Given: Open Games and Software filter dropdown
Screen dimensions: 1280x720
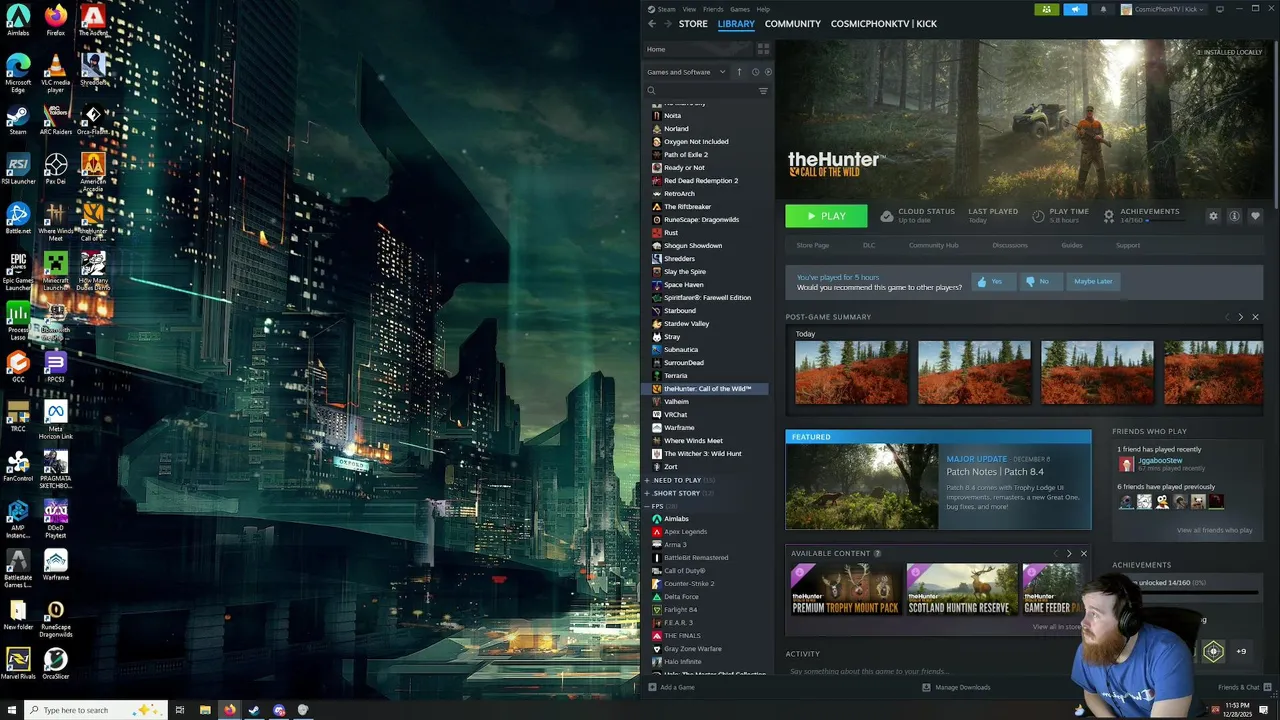Looking at the screenshot, I should [x=686, y=72].
